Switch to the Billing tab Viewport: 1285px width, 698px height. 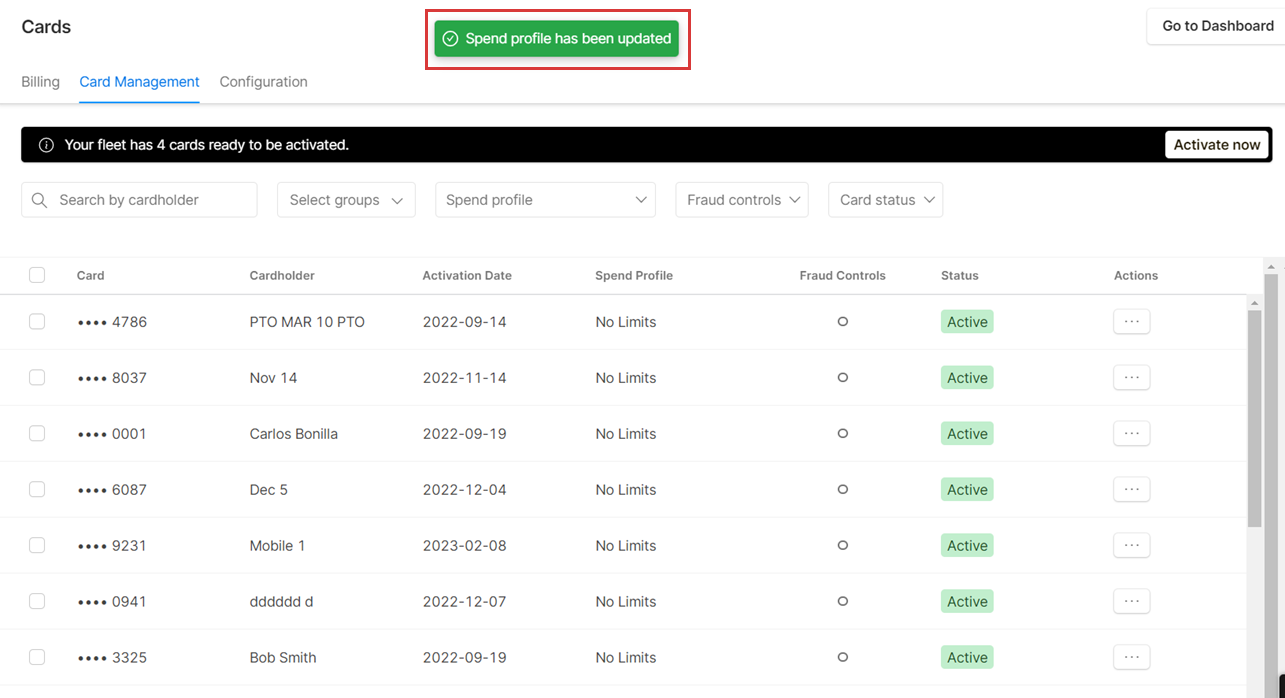pos(41,82)
